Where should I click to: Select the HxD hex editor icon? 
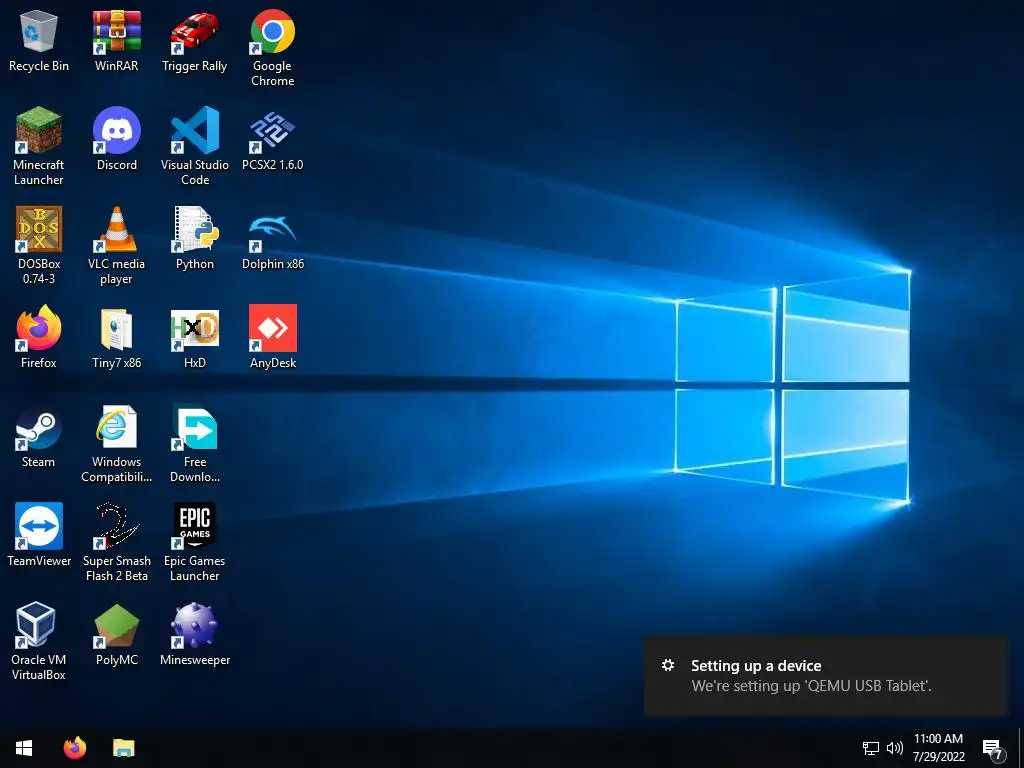tap(195, 337)
